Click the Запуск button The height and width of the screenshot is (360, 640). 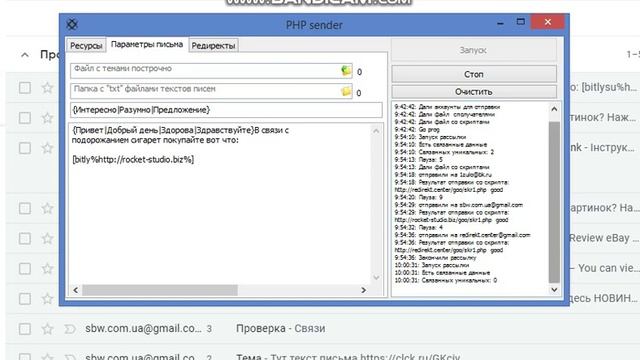click(473, 50)
